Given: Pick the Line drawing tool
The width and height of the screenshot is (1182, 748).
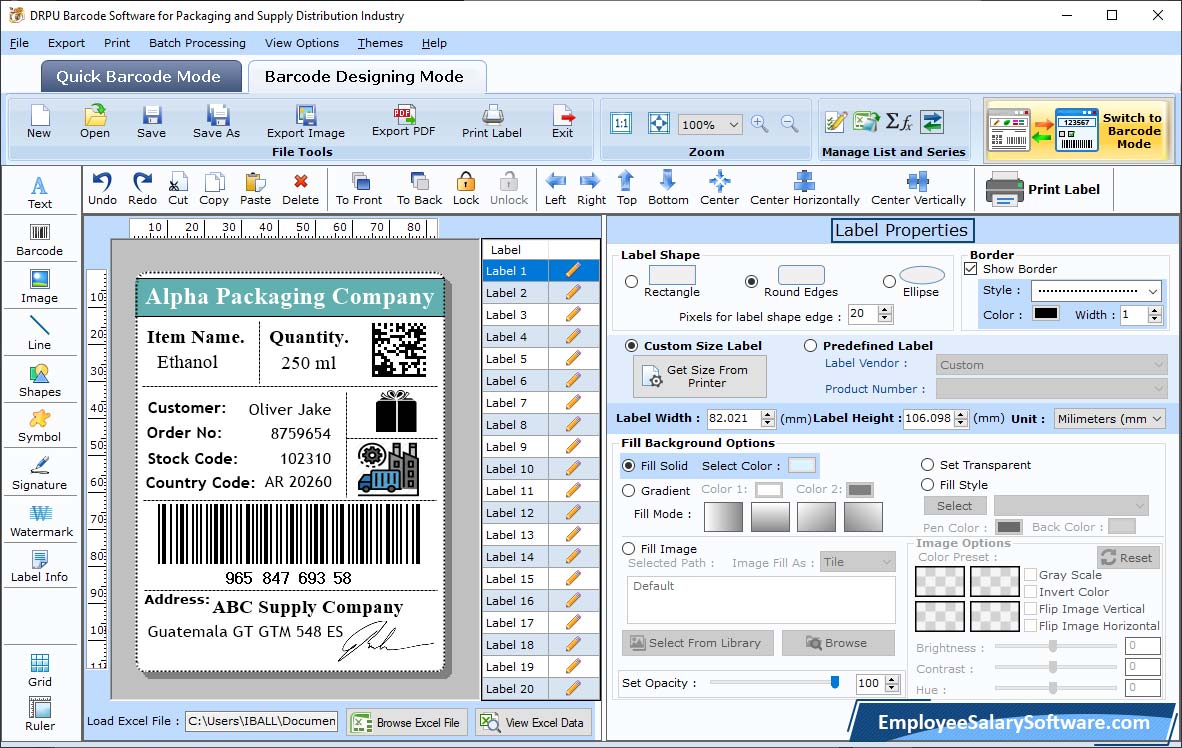Looking at the screenshot, I should [39, 333].
